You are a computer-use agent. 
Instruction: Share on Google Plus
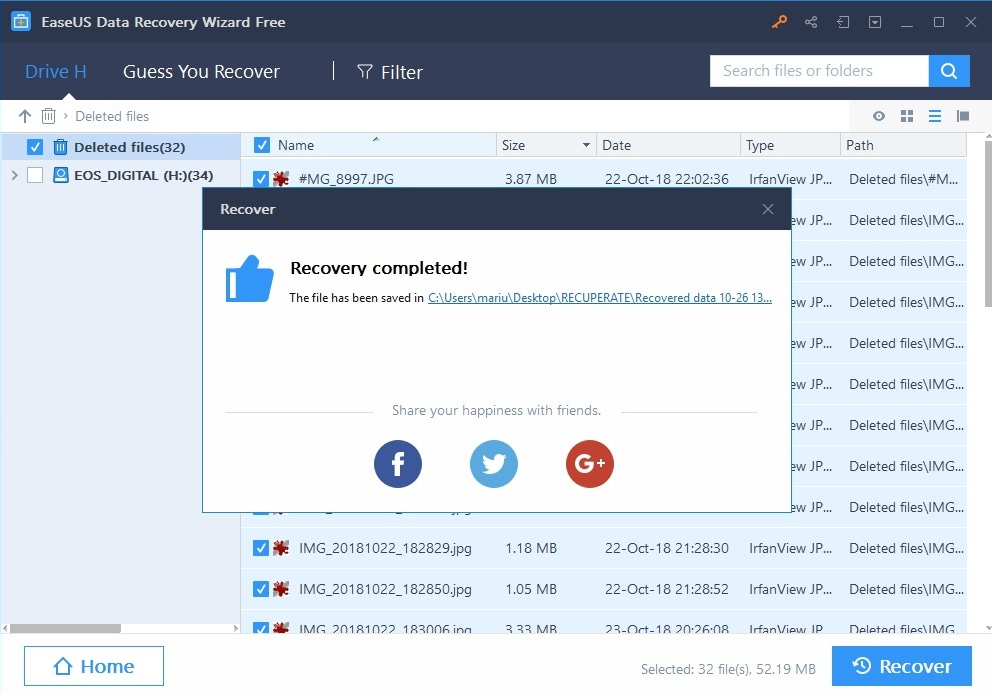click(x=590, y=464)
